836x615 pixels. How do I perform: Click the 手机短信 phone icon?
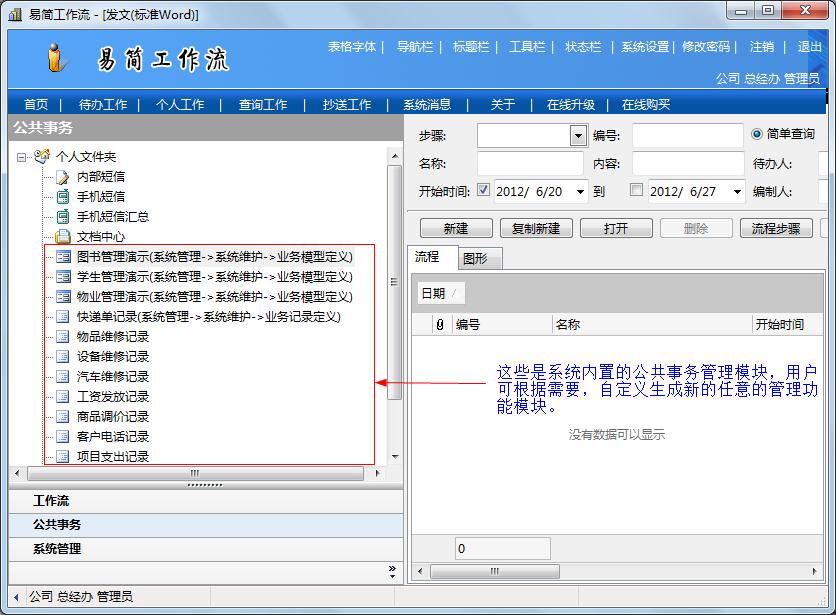click(63, 197)
